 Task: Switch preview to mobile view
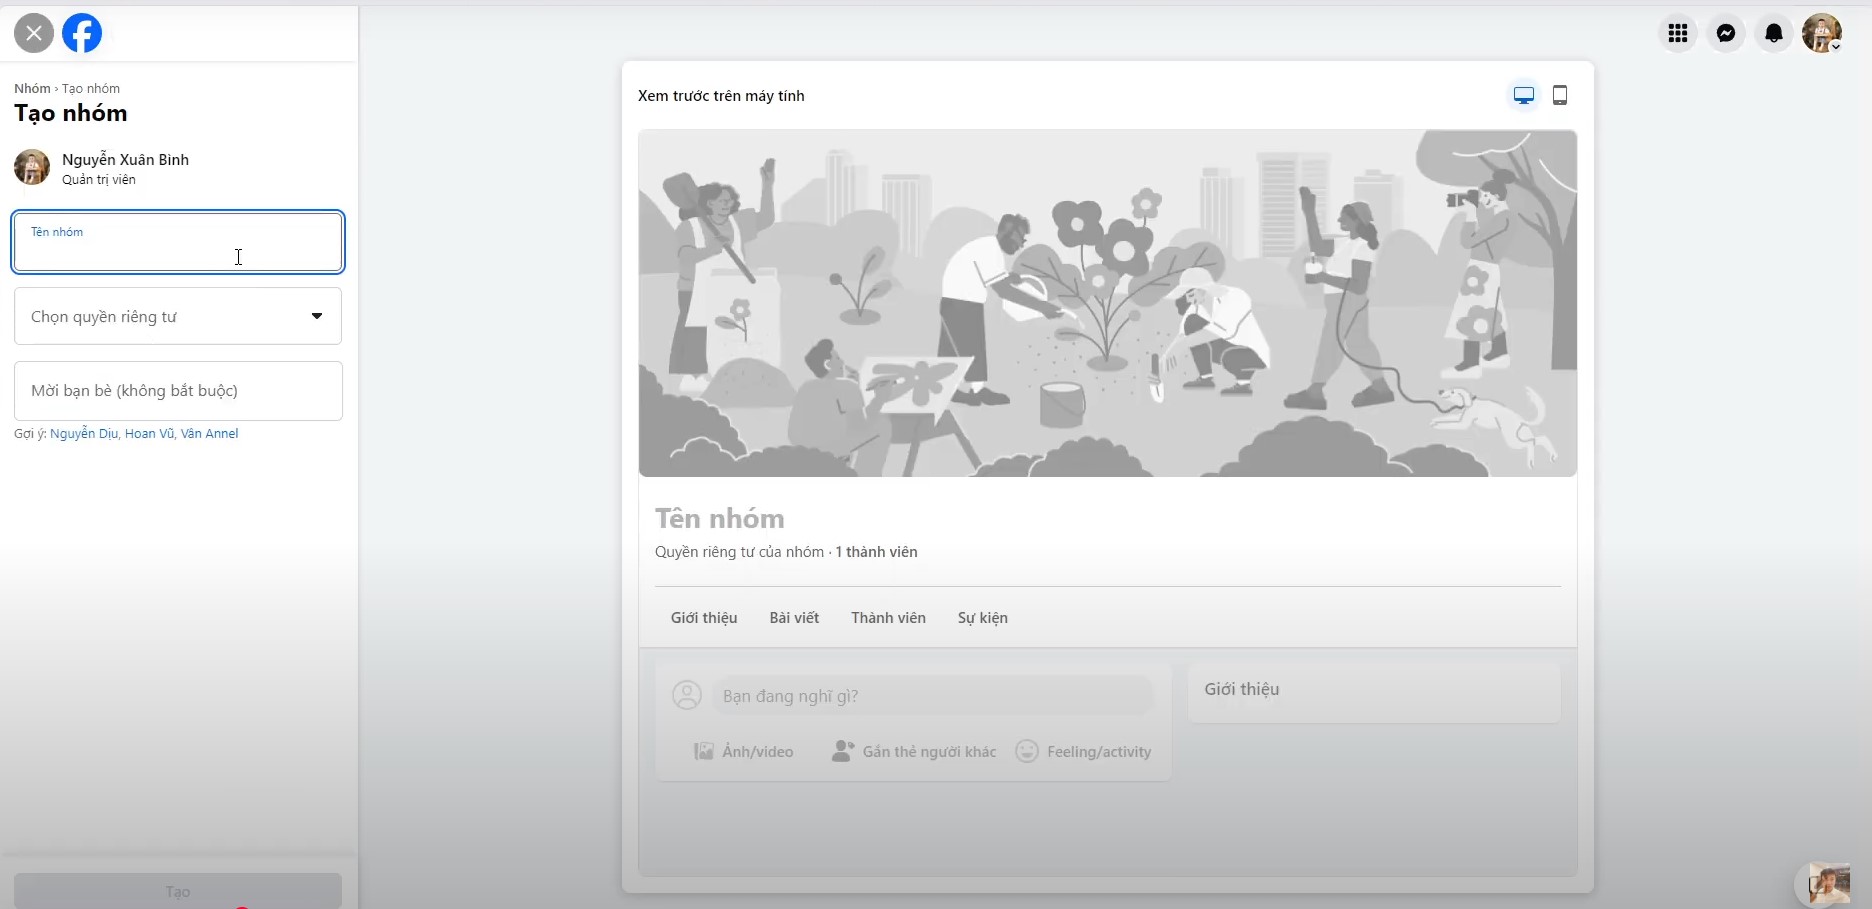coord(1560,95)
